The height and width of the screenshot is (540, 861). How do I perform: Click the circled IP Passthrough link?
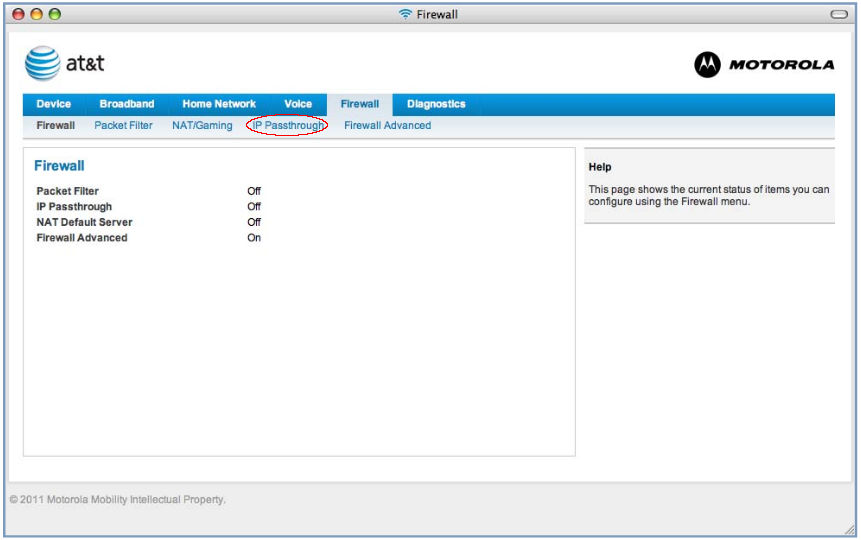point(288,126)
